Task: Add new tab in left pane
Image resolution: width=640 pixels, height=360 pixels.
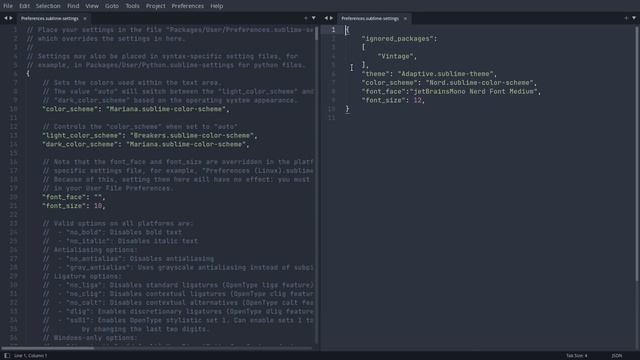Action: 306,18
